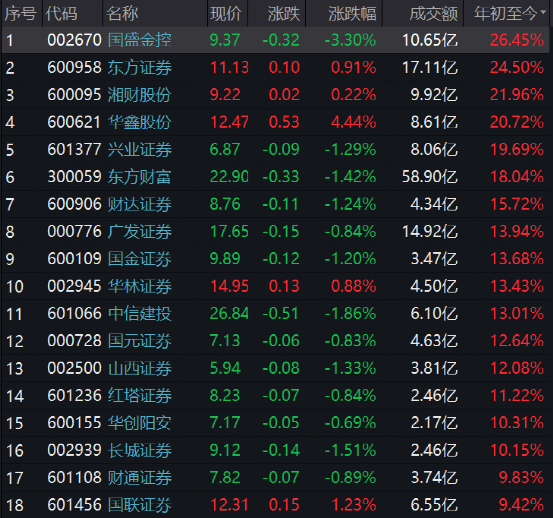Sort by the 涨跌 column header
The image size is (553, 518).
tap(284, 14)
